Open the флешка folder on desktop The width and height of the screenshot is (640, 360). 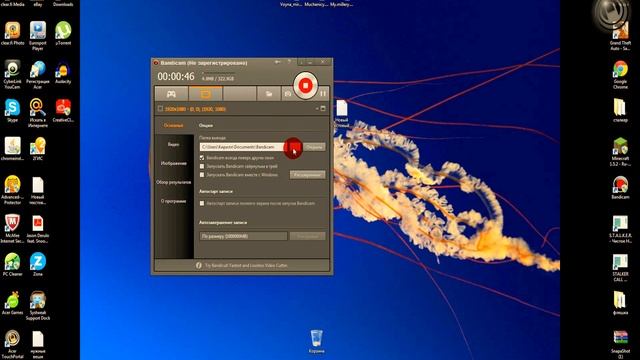620,303
